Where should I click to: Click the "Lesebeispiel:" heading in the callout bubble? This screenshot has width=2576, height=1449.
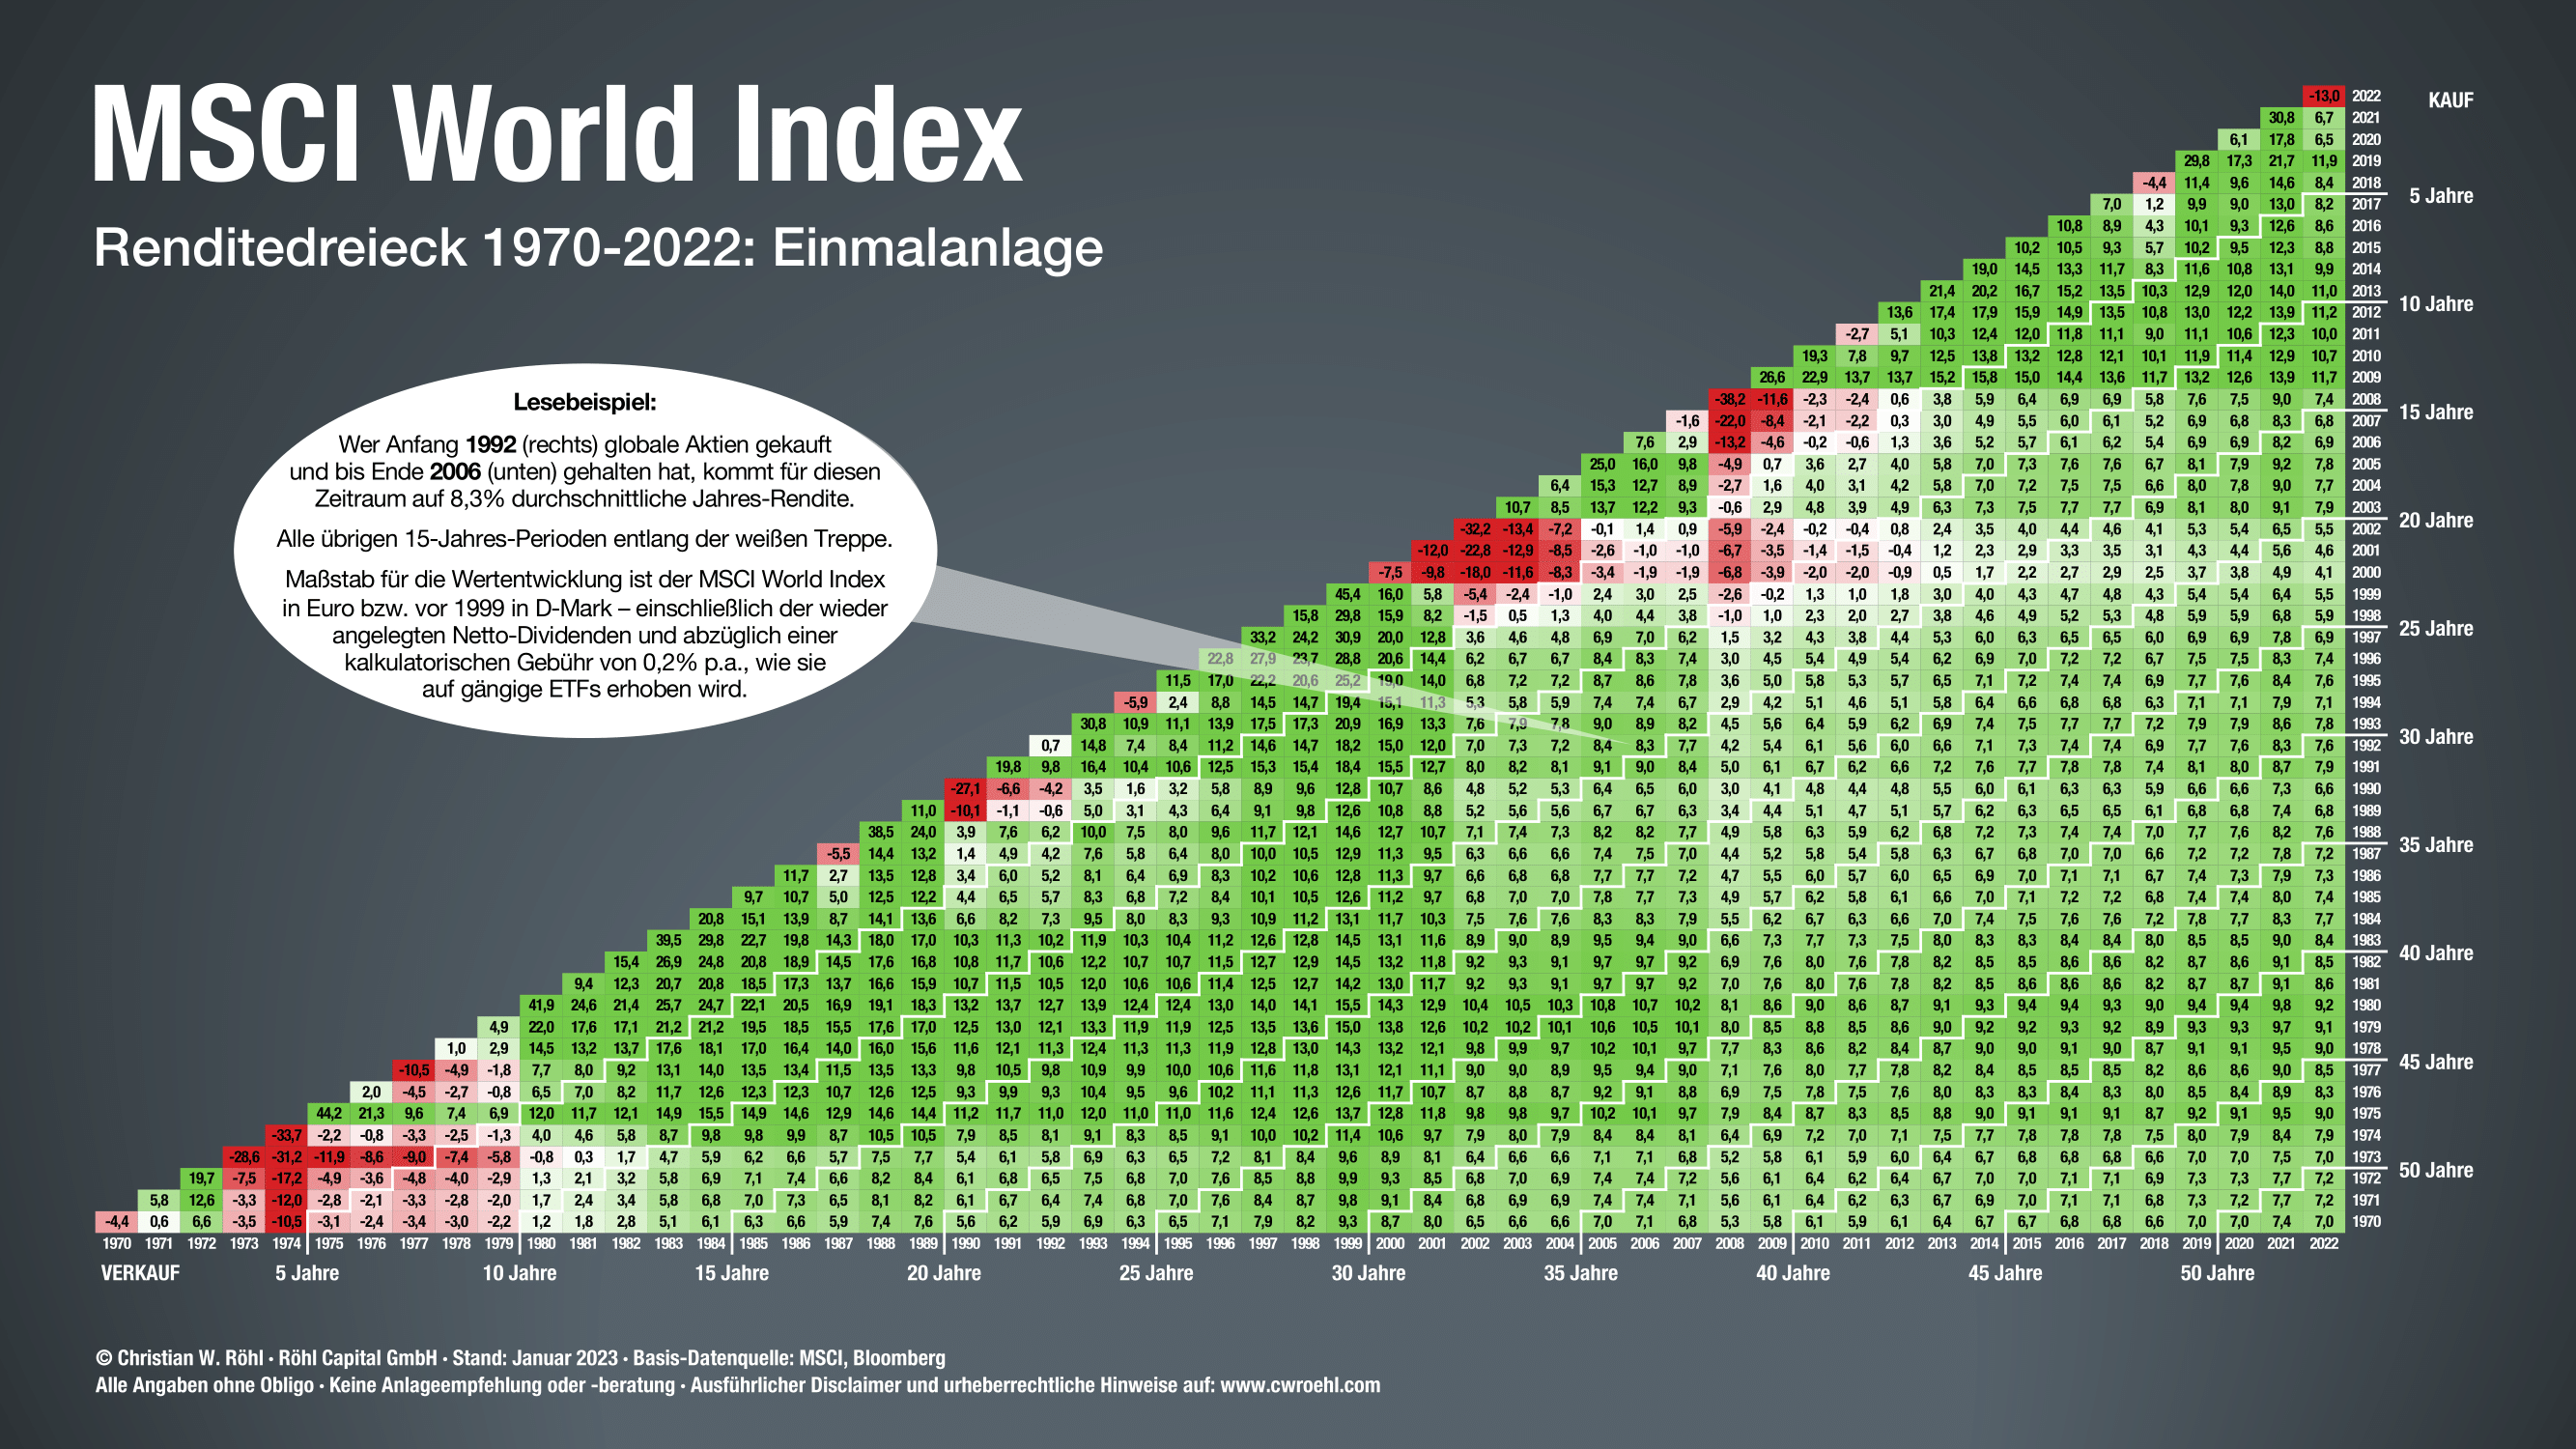click(x=585, y=402)
